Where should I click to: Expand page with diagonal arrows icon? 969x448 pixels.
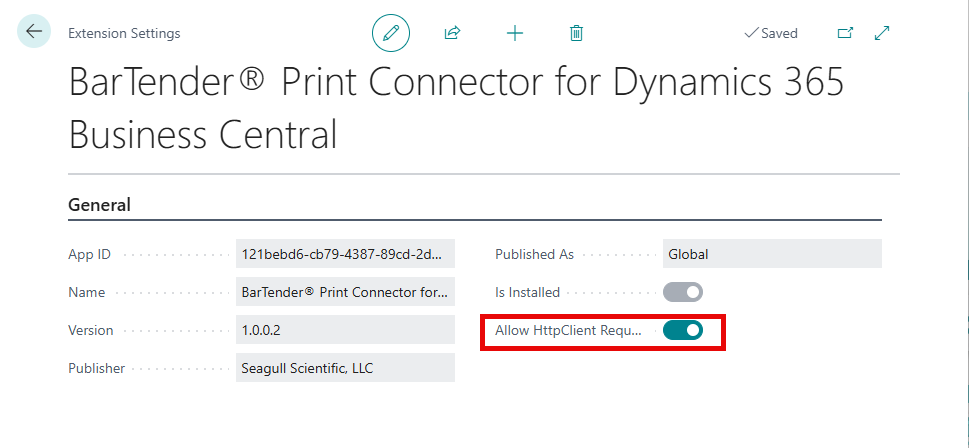tap(882, 33)
